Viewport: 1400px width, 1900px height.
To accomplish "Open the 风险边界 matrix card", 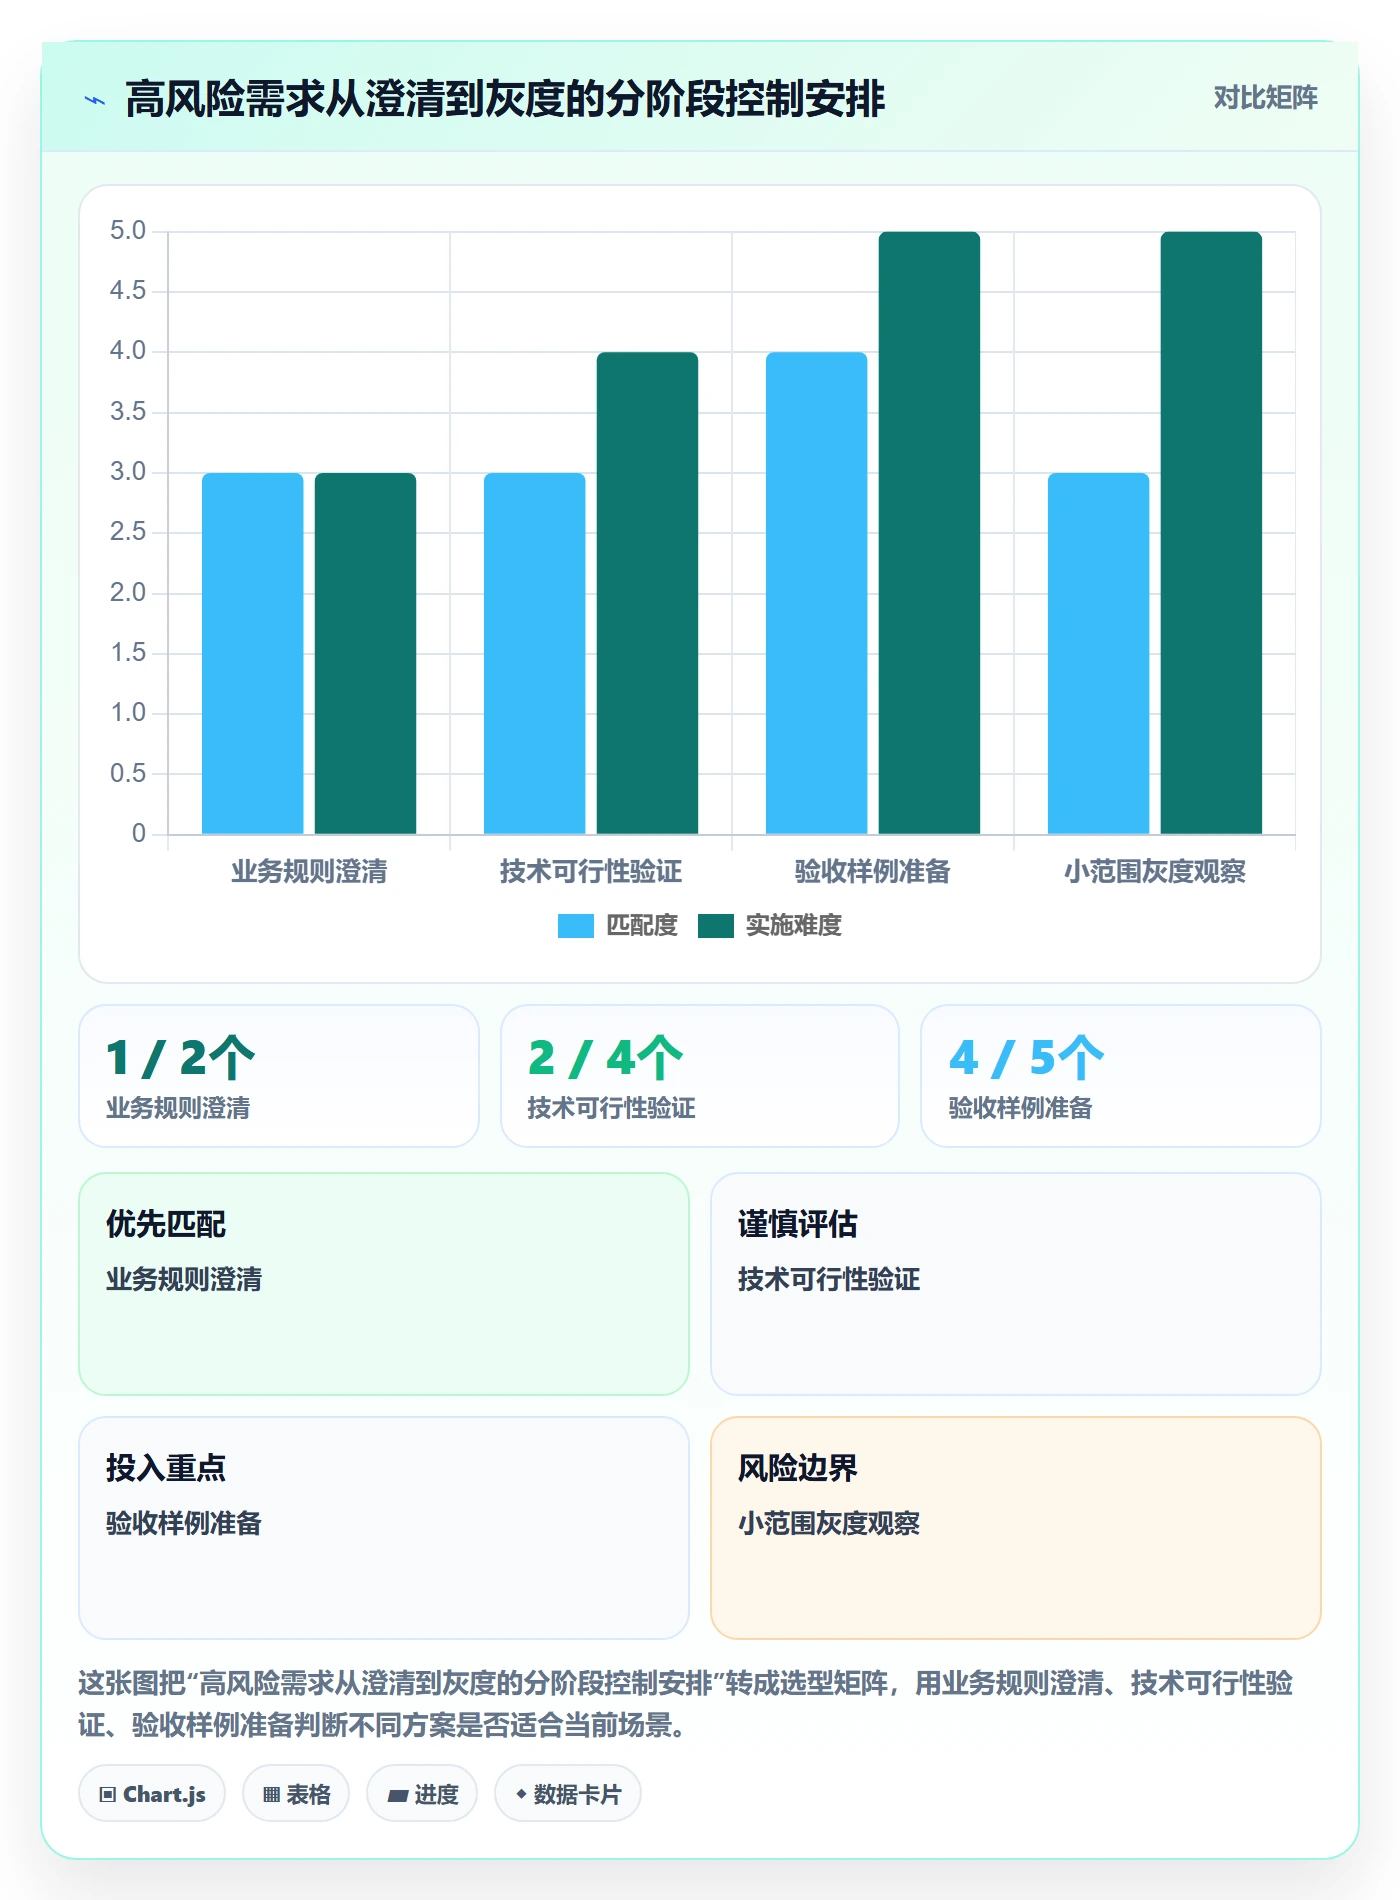I will [1016, 1528].
